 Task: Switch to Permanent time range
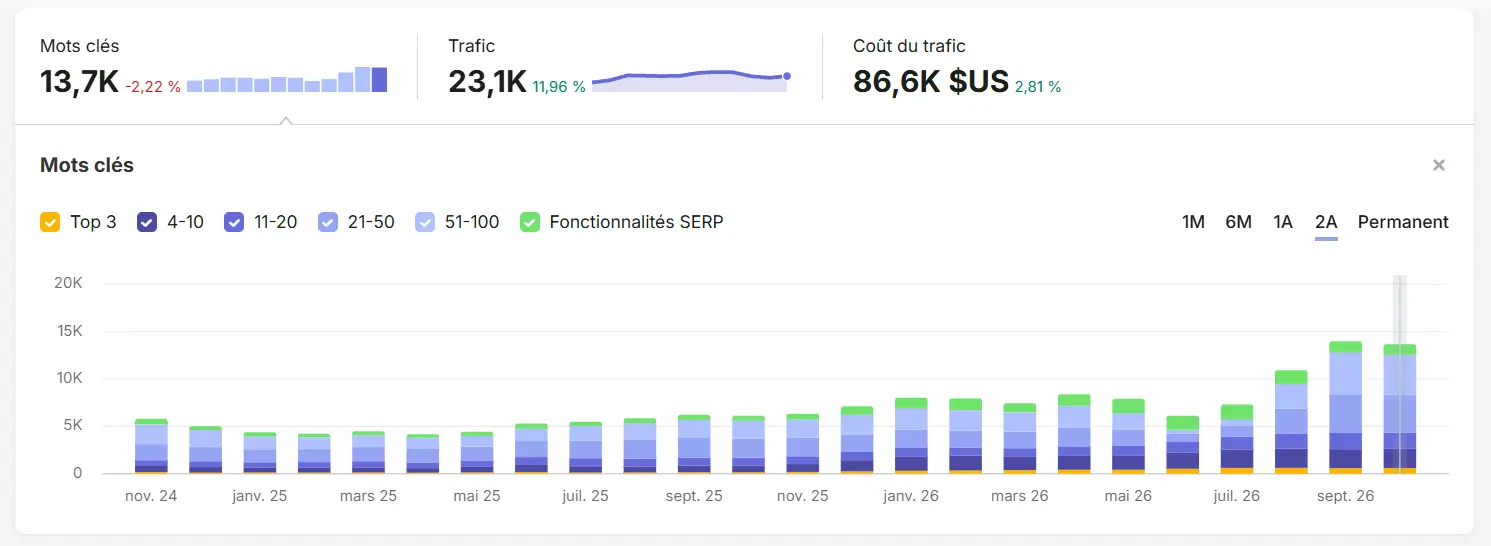[1403, 222]
